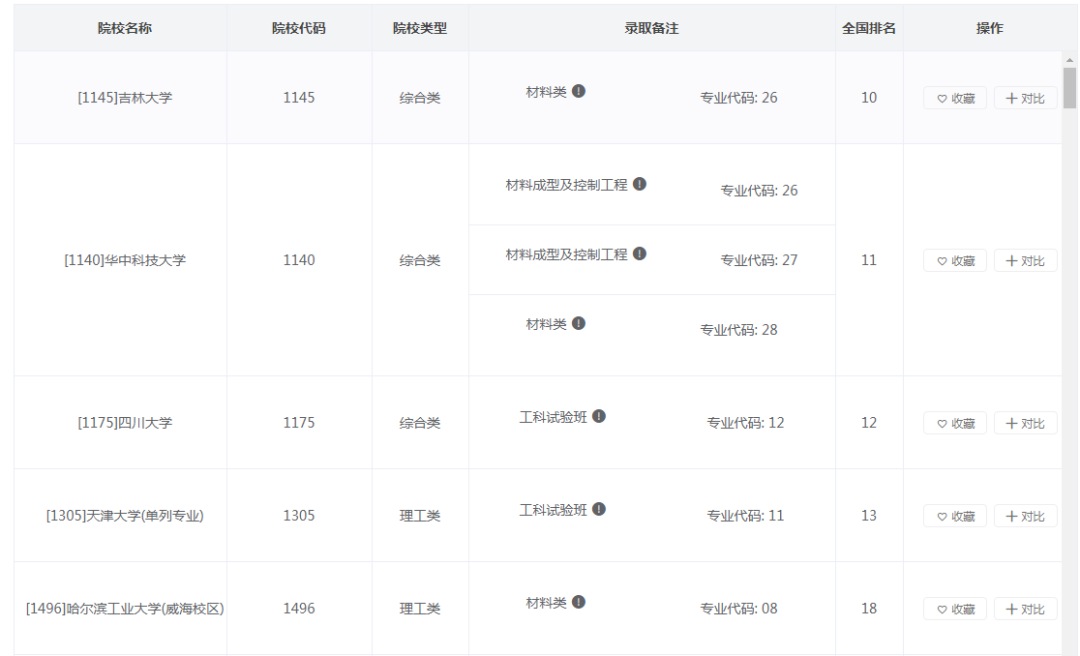Click info icon for 专业代码 27 材料成型及控制工程

click(640, 254)
